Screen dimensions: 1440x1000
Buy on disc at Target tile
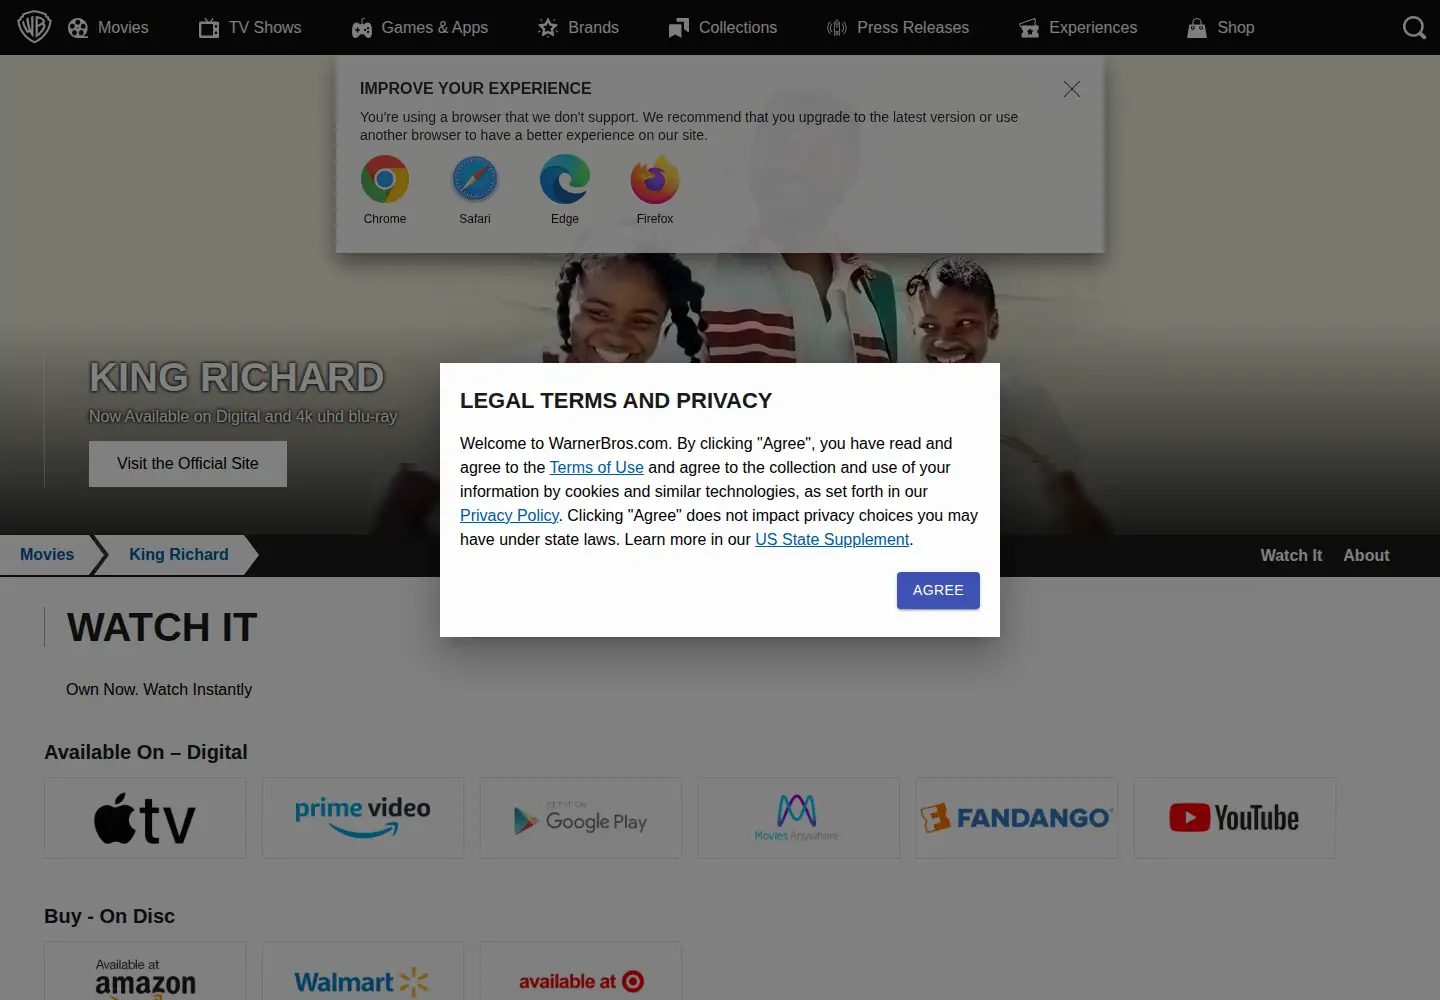[x=581, y=971]
